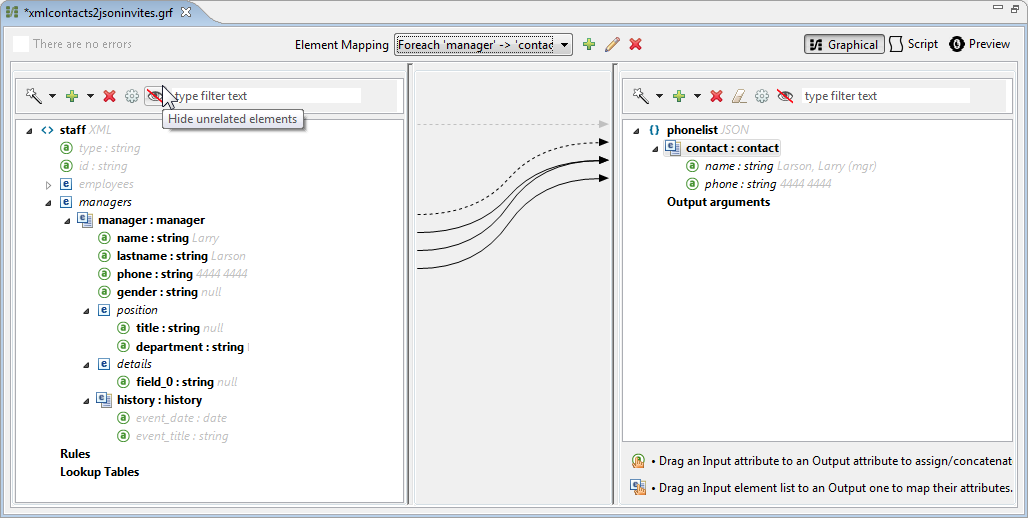Switch to the Script view
The width and height of the screenshot is (1028, 518).
[914, 44]
